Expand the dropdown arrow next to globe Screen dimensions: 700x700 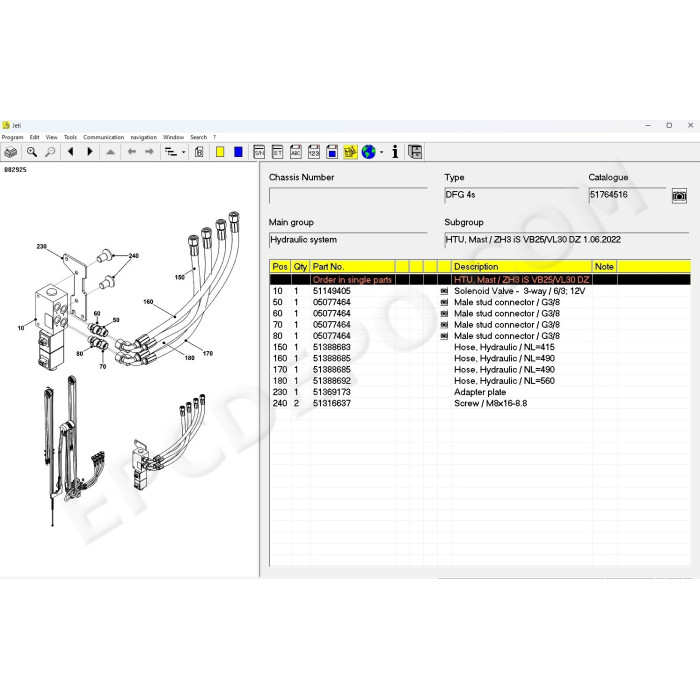tap(381, 153)
